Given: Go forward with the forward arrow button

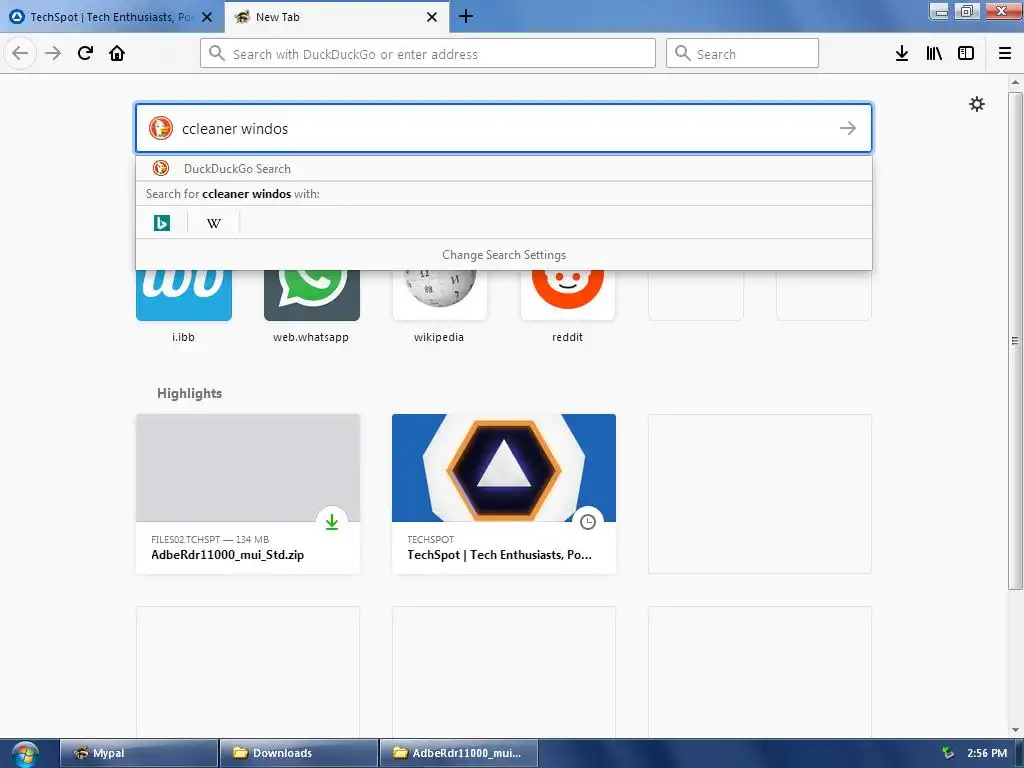Looking at the screenshot, I should point(53,53).
